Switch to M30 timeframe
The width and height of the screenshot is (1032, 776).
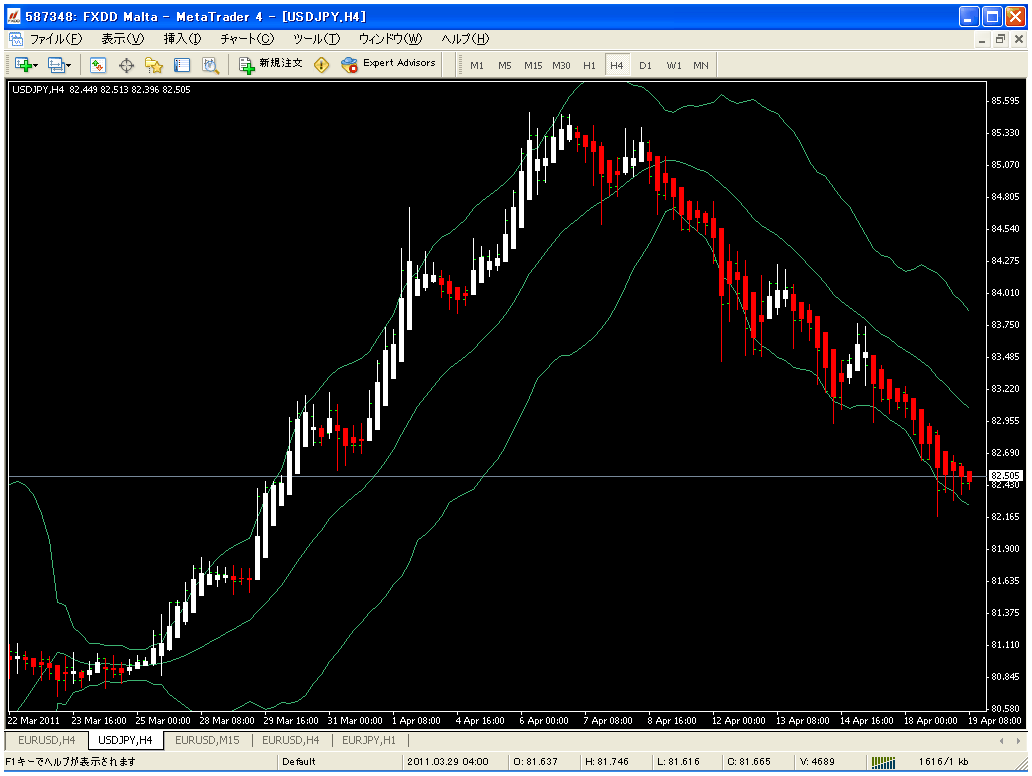point(561,65)
